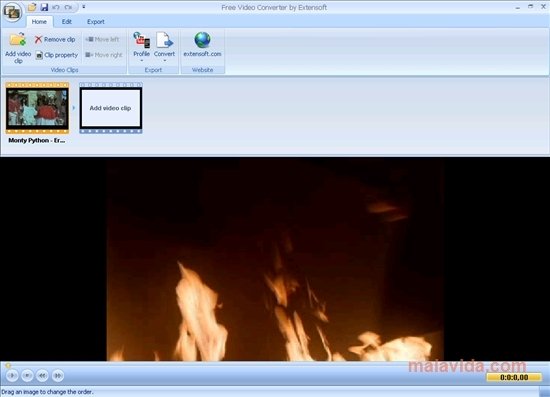Switch to the Edit ribbon tab
This screenshot has width=550, height=397.
(67, 22)
